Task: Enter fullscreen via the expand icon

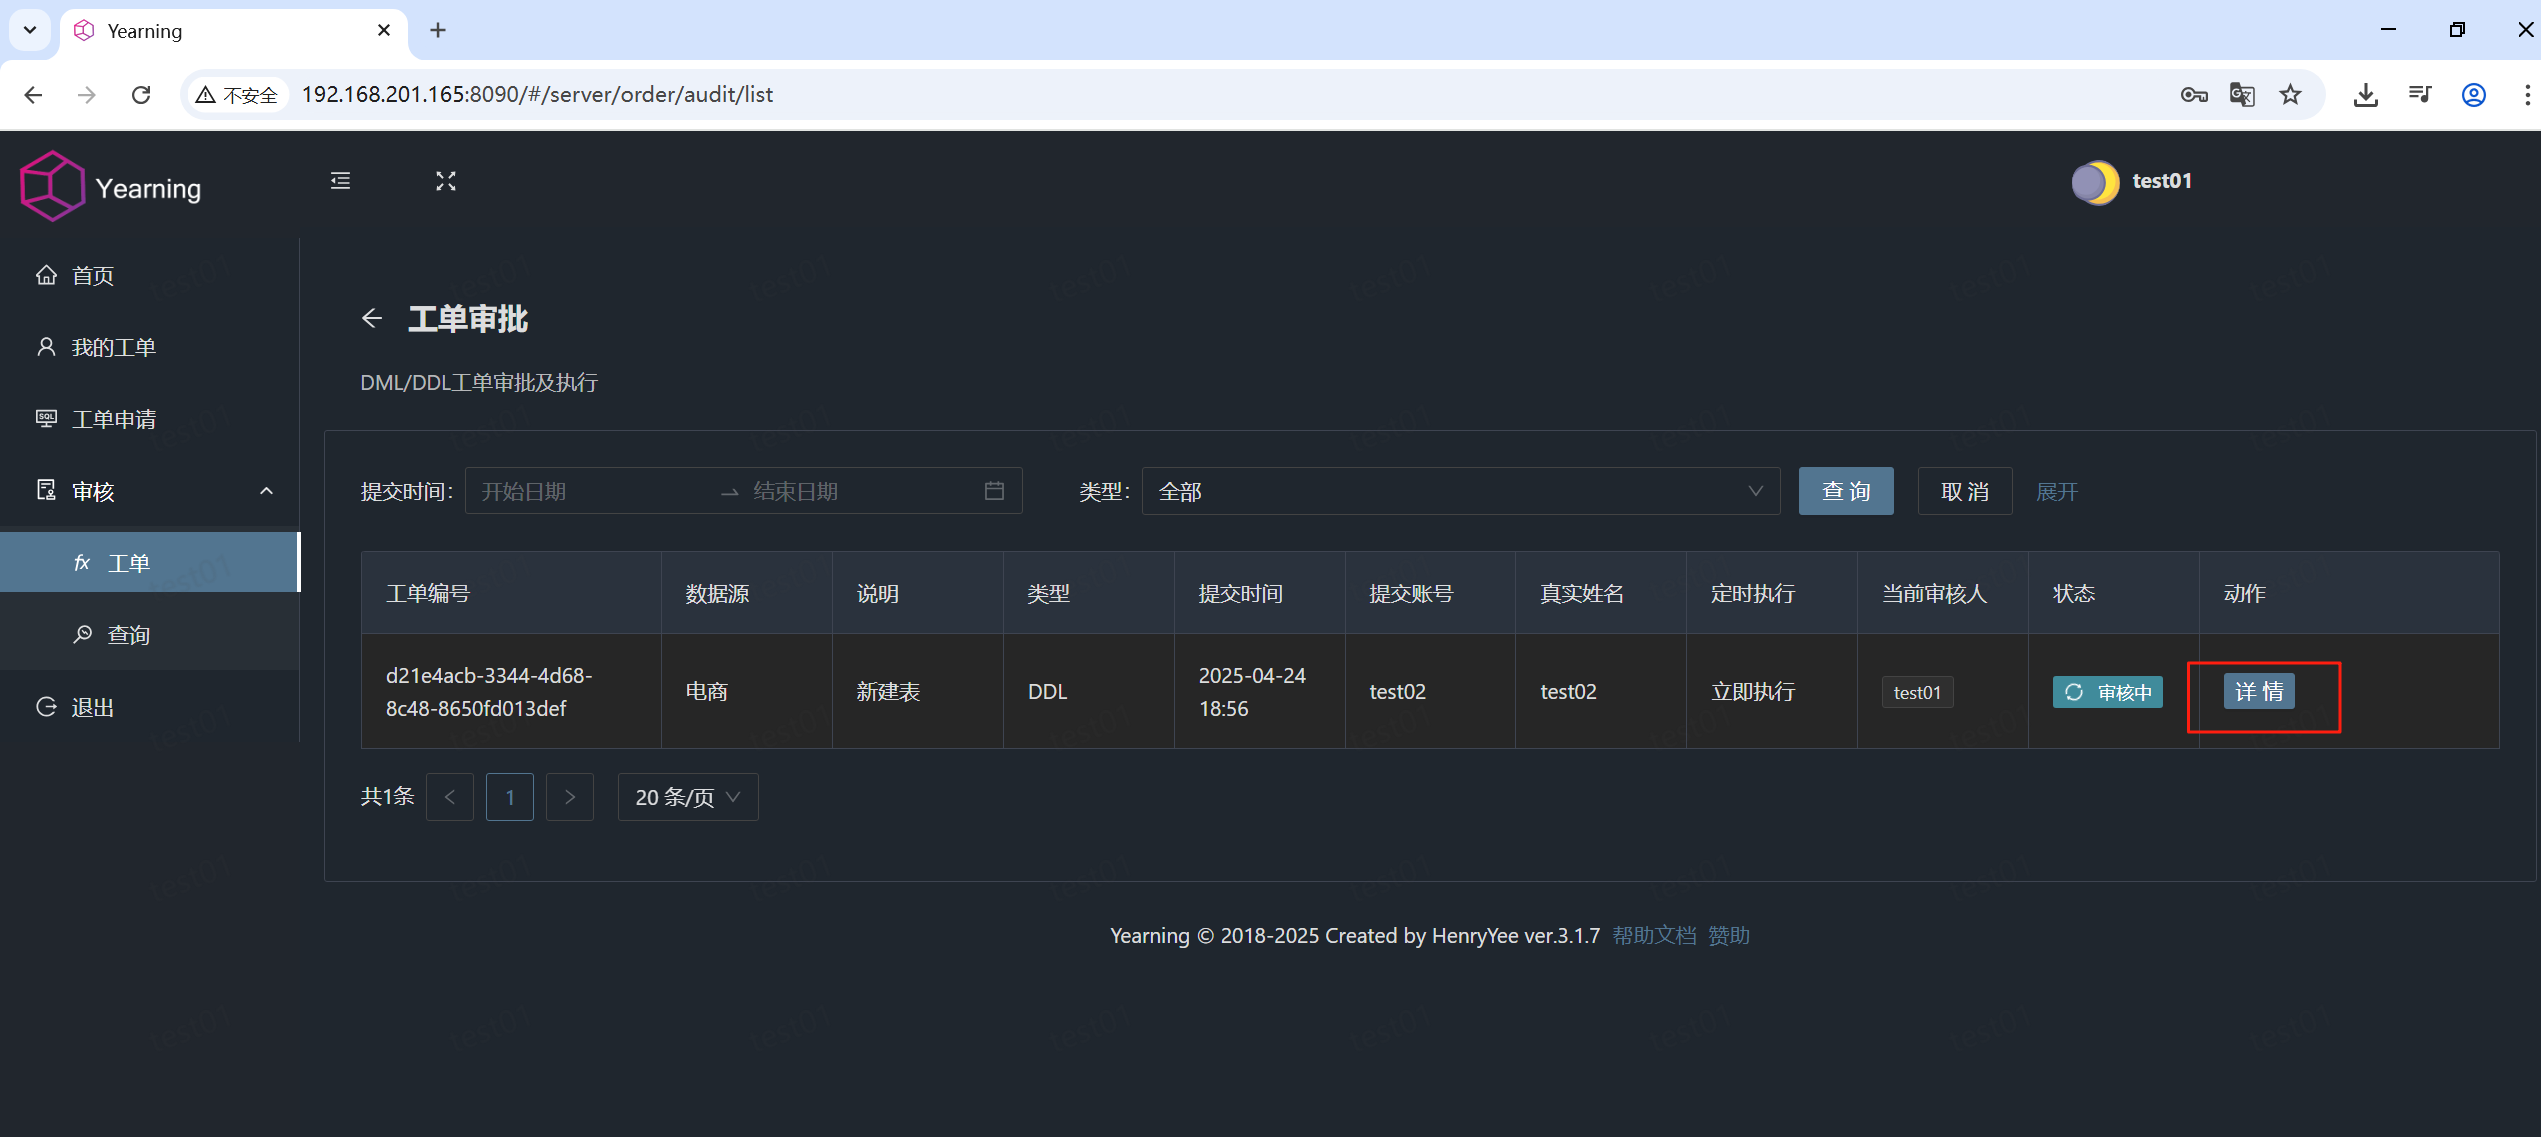Action: 446,181
